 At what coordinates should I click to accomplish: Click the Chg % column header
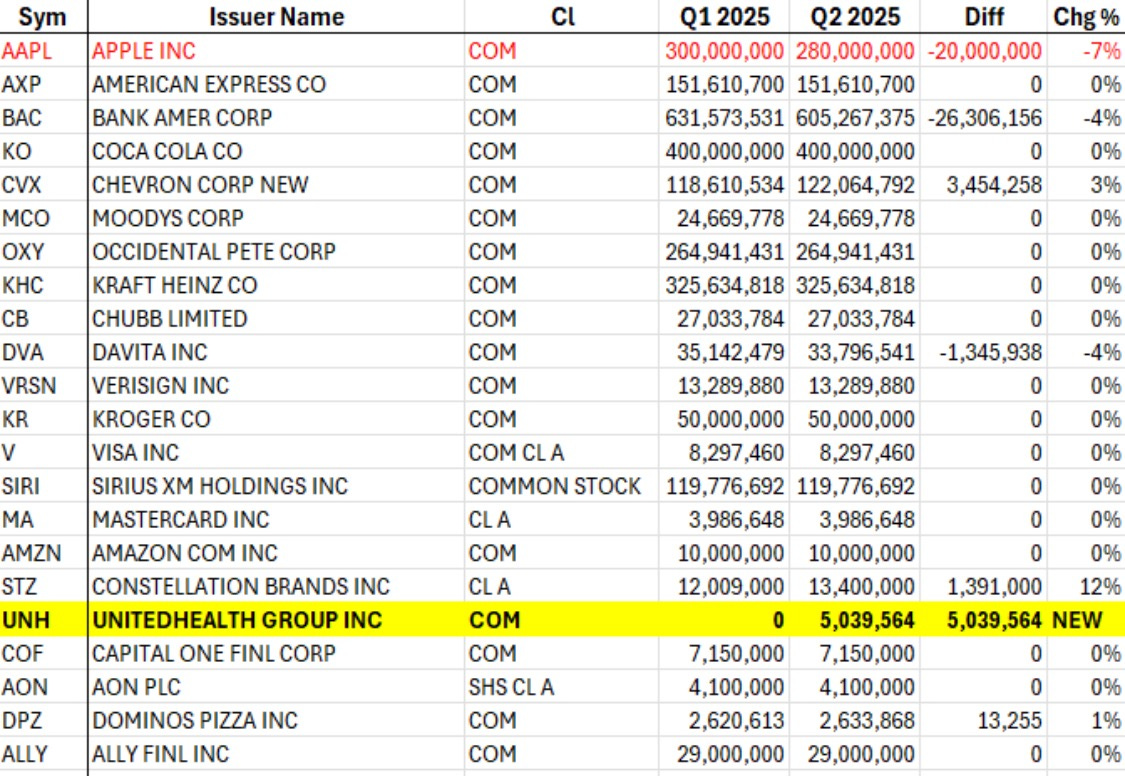point(1086,16)
